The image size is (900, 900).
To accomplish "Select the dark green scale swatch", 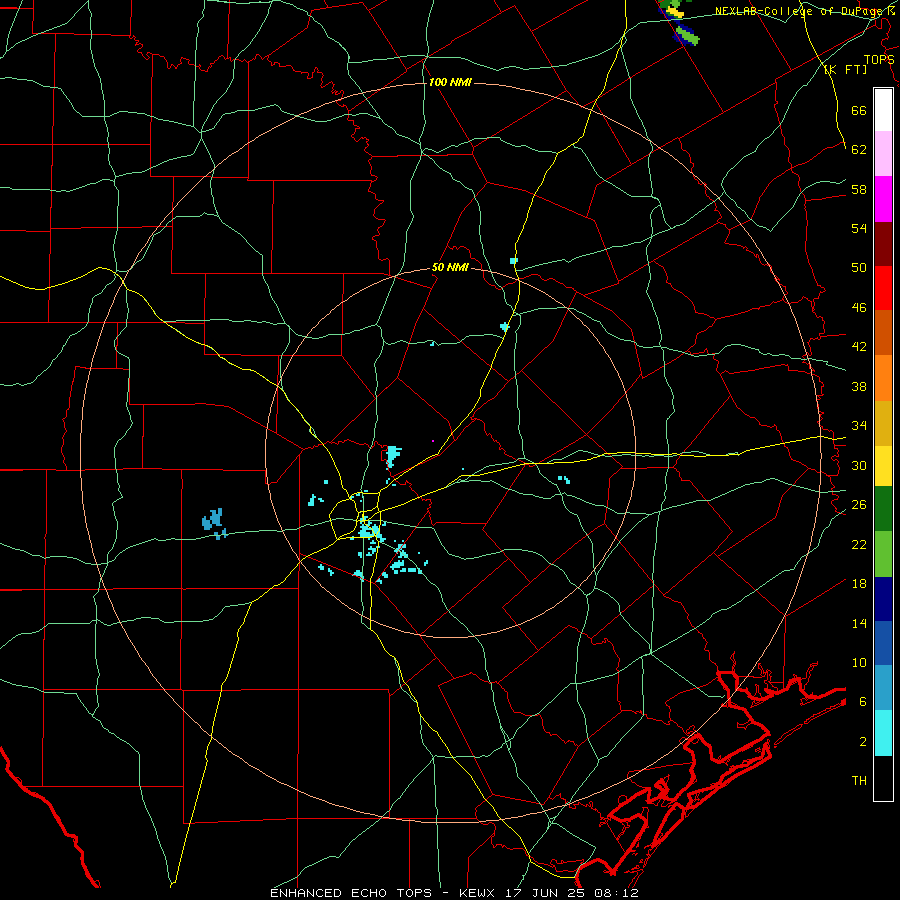I will click(883, 509).
